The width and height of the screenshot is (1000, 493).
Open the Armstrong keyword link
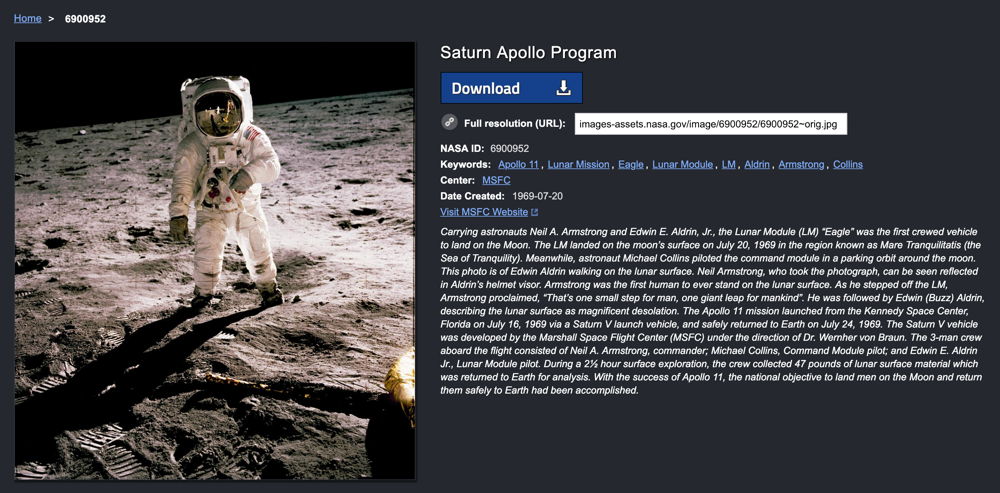click(801, 164)
